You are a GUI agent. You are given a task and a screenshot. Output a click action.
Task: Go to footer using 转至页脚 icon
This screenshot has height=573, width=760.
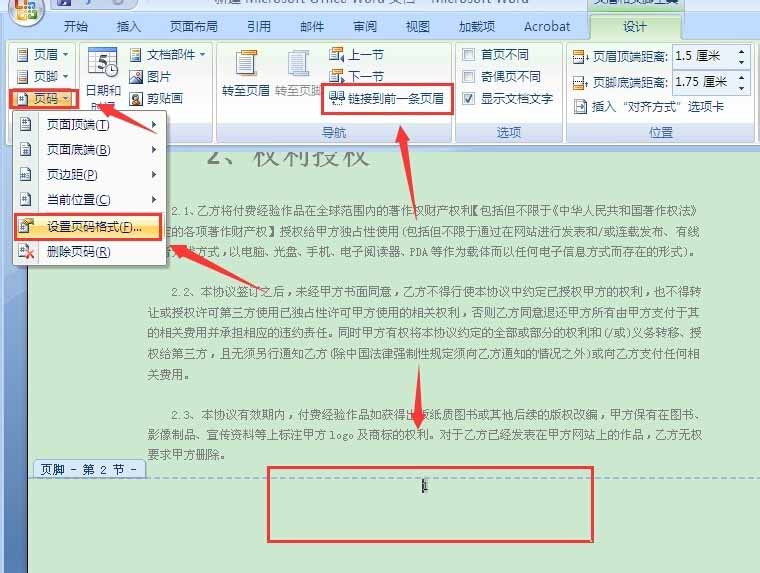[x=299, y=64]
